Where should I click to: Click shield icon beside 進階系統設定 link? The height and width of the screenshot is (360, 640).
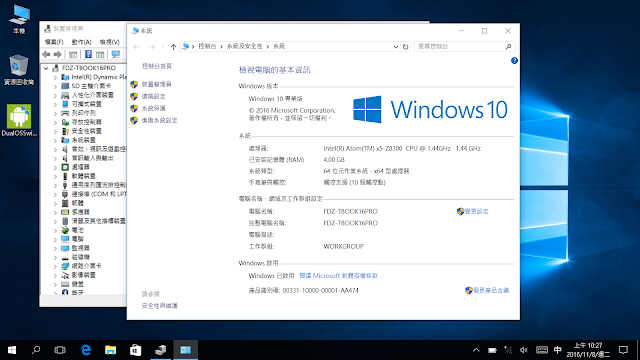134,120
